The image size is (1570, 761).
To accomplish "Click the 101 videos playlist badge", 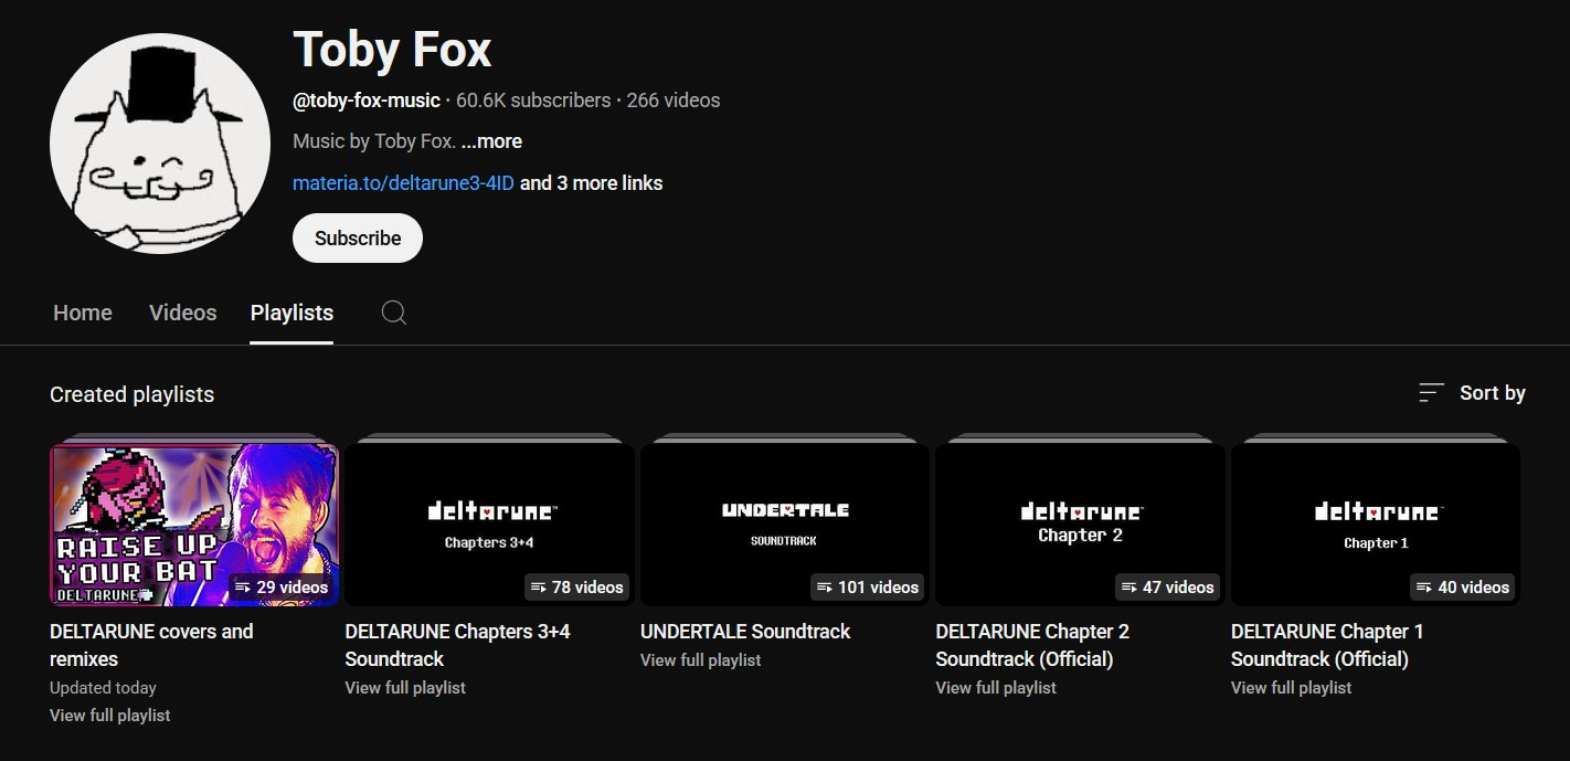I will click(x=867, y=587).
